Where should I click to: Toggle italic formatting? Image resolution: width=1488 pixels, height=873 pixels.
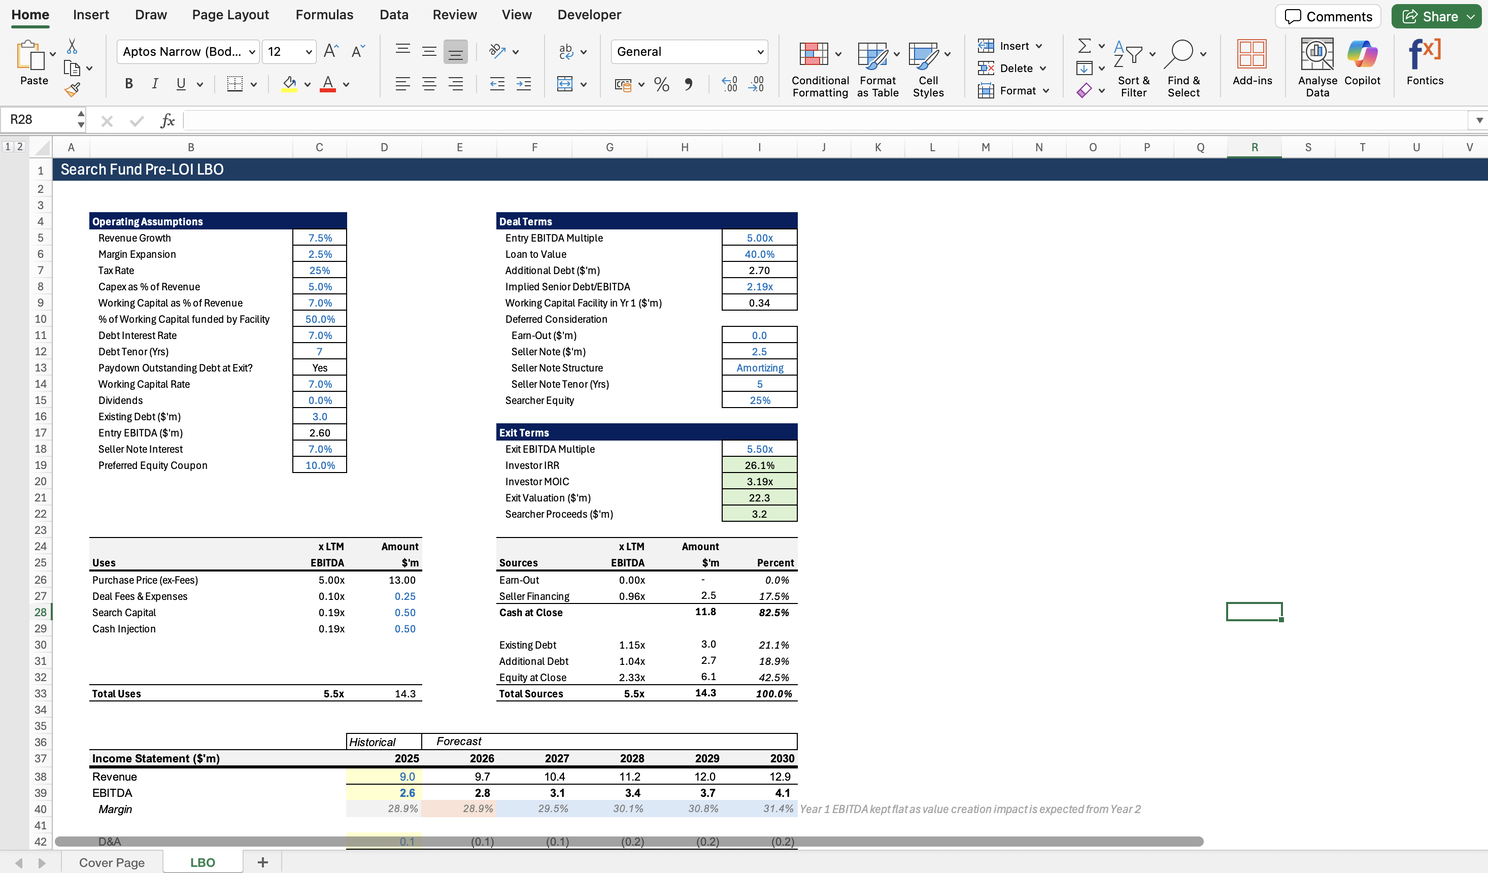[x=155, y=84]
